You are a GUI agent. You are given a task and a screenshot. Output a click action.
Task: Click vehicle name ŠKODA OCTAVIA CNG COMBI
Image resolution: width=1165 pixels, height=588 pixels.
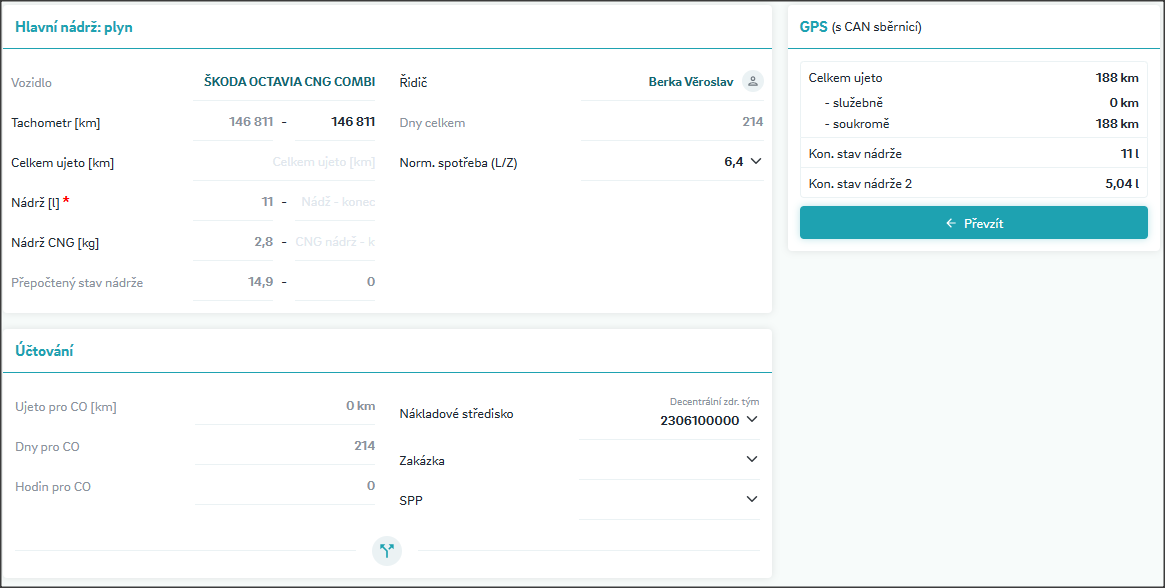coord(289,82)
